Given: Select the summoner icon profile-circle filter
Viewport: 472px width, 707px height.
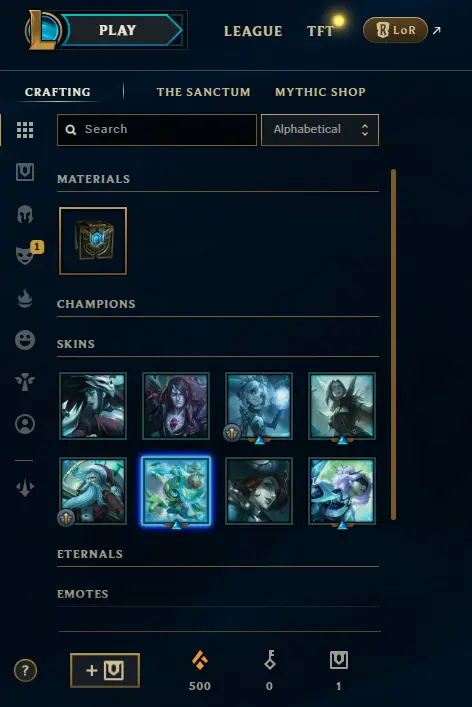Looking at the screenshot, I should [x=25, y=424].
